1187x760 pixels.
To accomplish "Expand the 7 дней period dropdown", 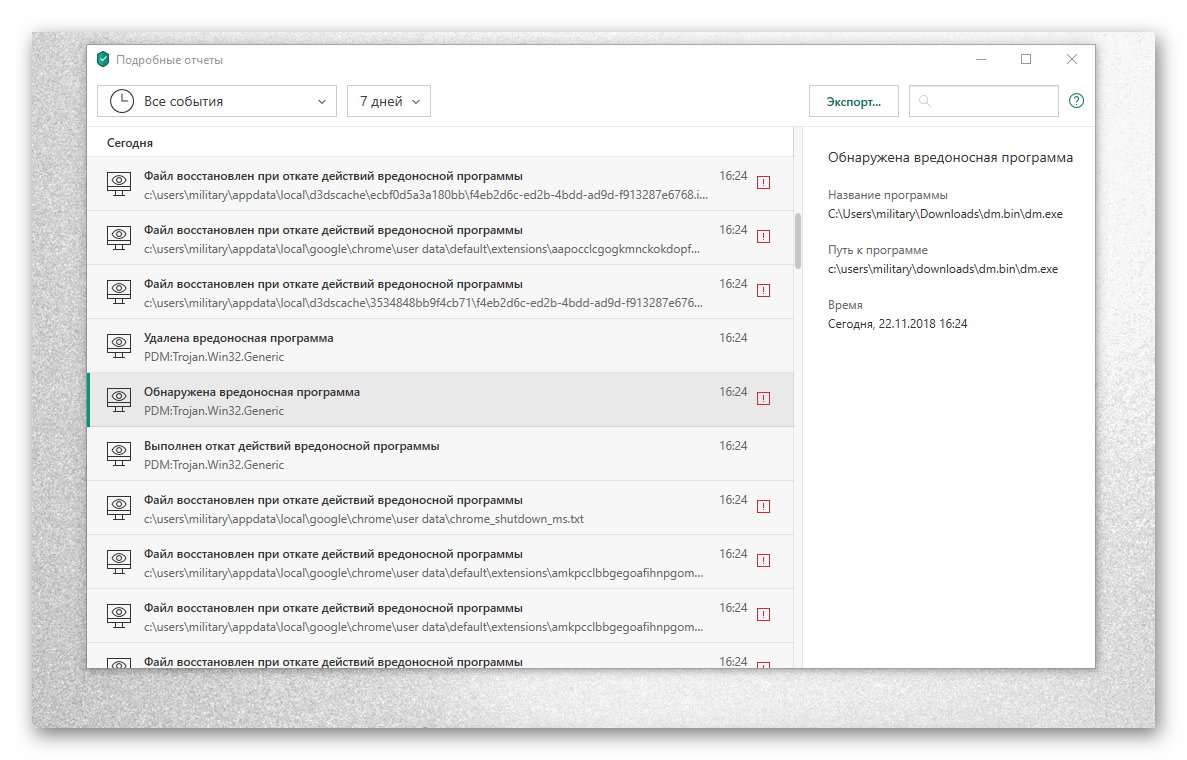I will pyautogui.click(x=388, y=101).
